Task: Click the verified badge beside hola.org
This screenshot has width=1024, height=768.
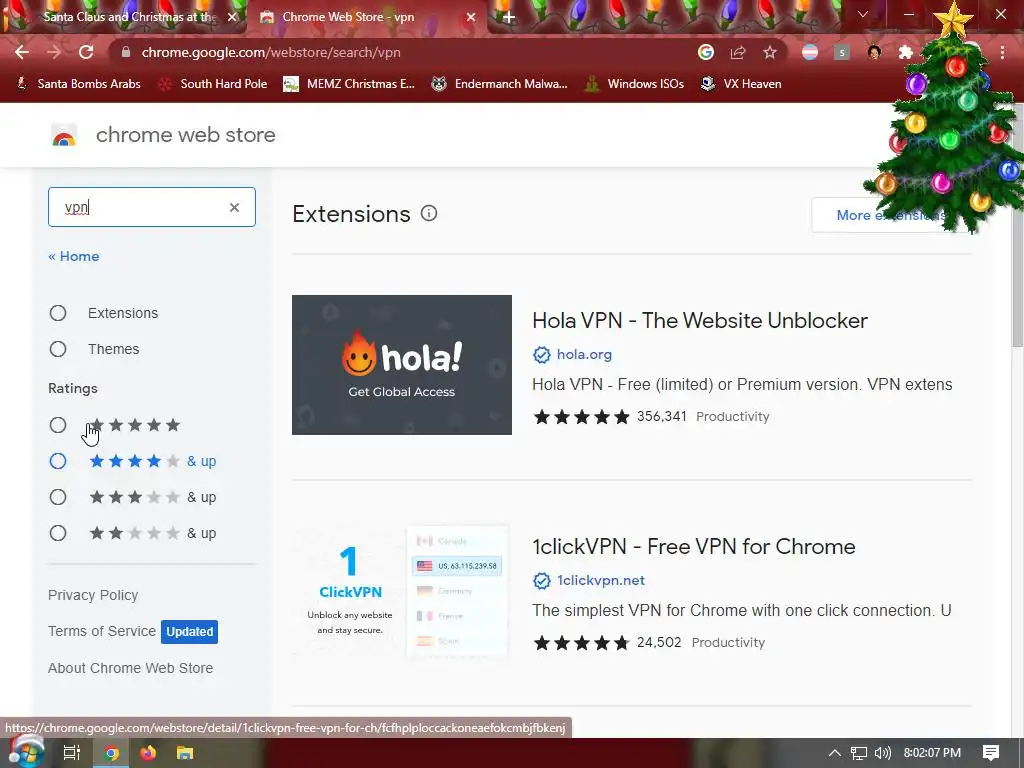Action: (541, 355)
